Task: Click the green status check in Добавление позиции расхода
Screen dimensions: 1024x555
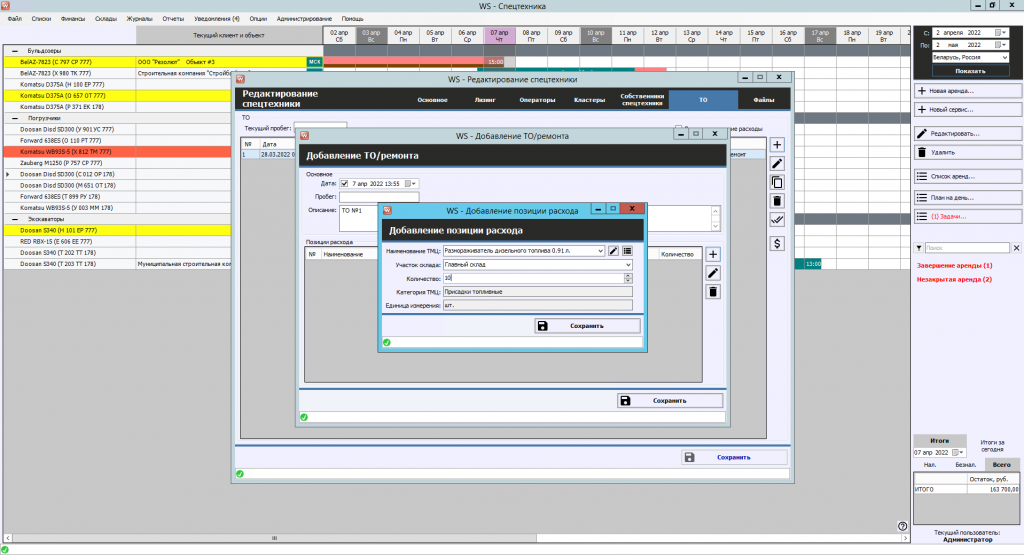Action: click(x=387, y=342)
